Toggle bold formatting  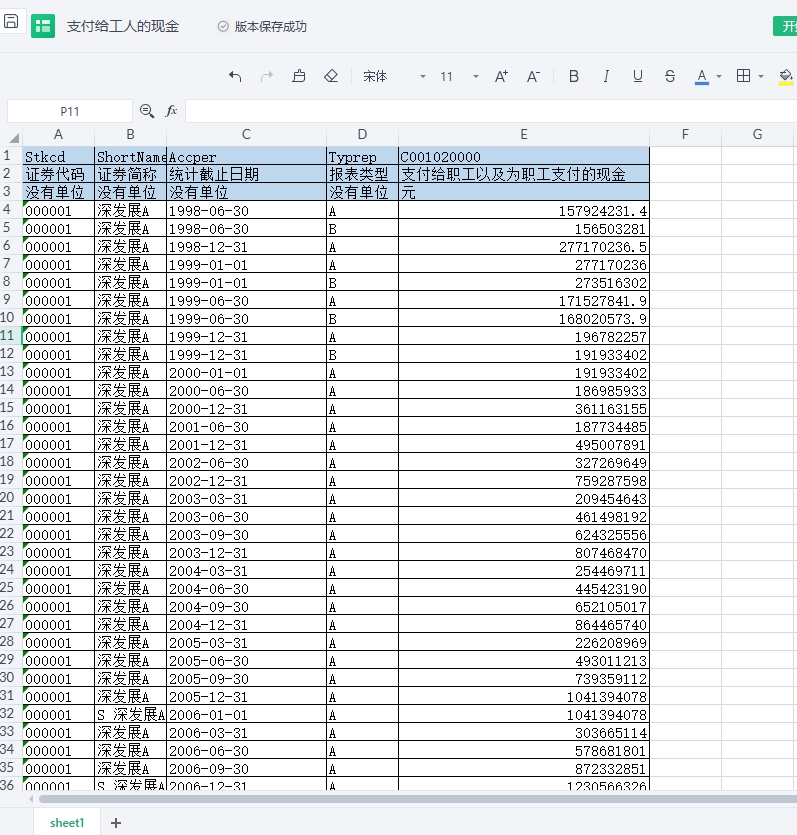pyautogui.click(x=573, y=77)
